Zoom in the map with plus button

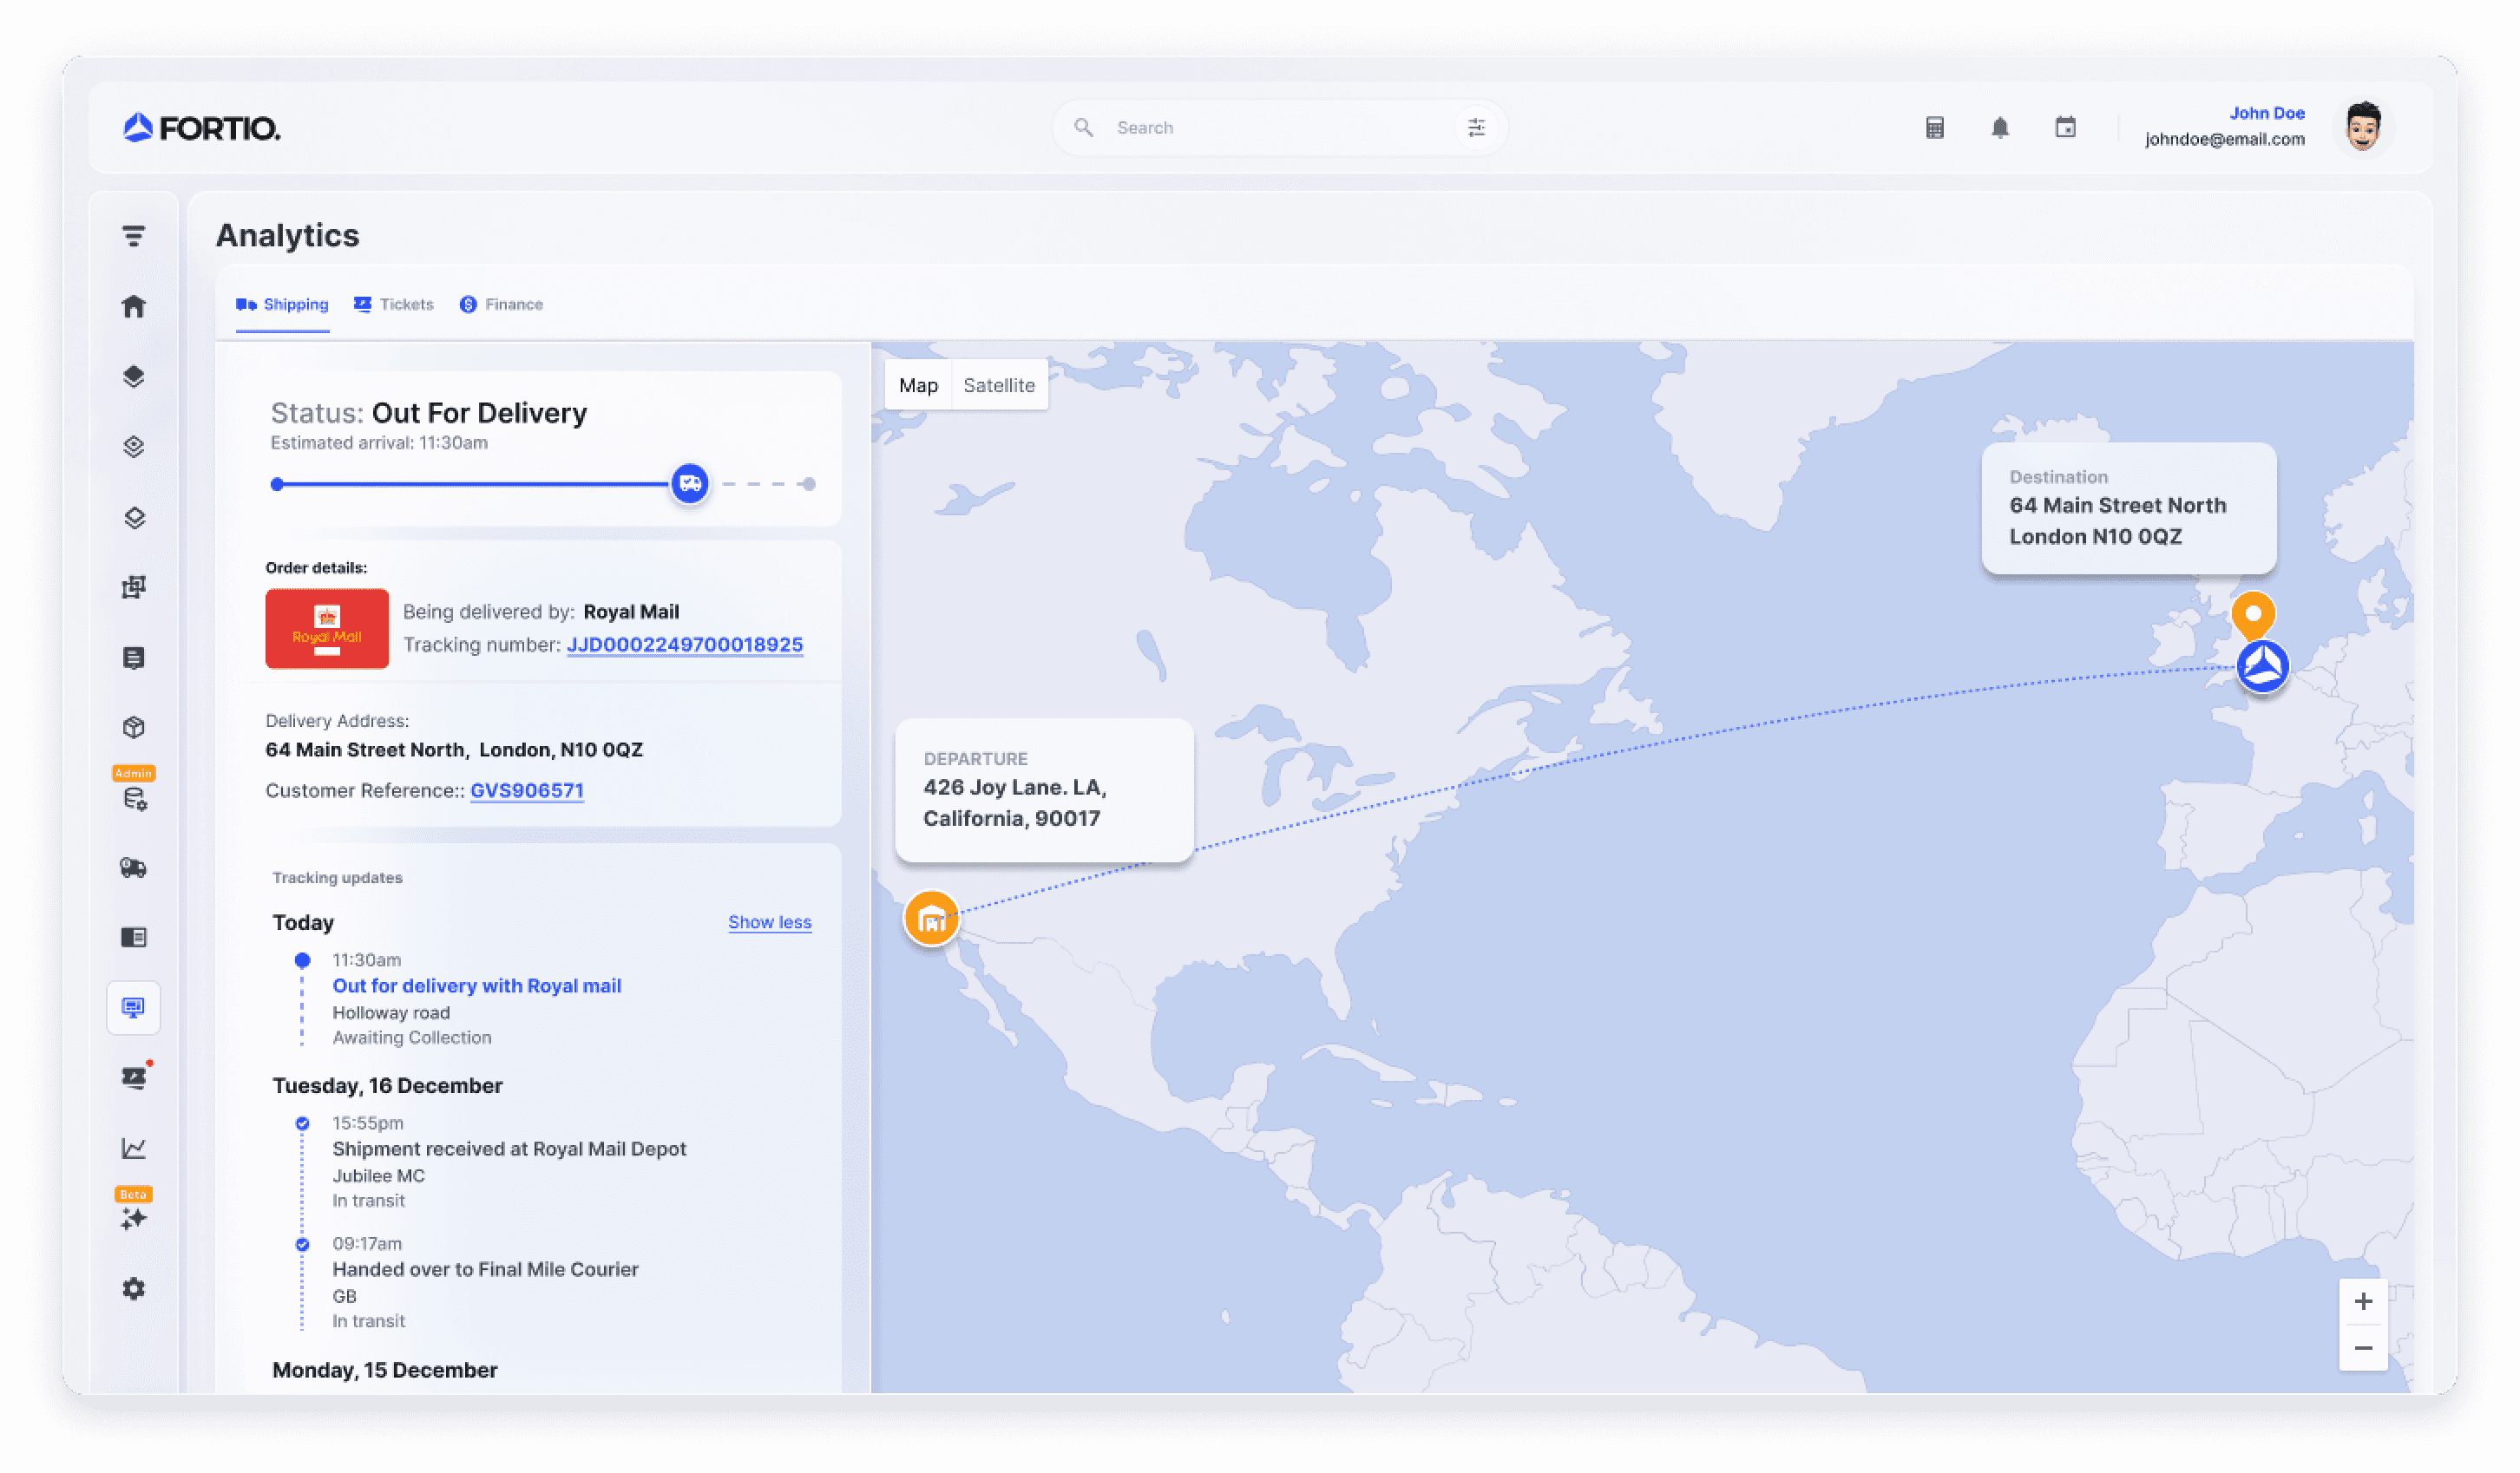(2362, 1301)
